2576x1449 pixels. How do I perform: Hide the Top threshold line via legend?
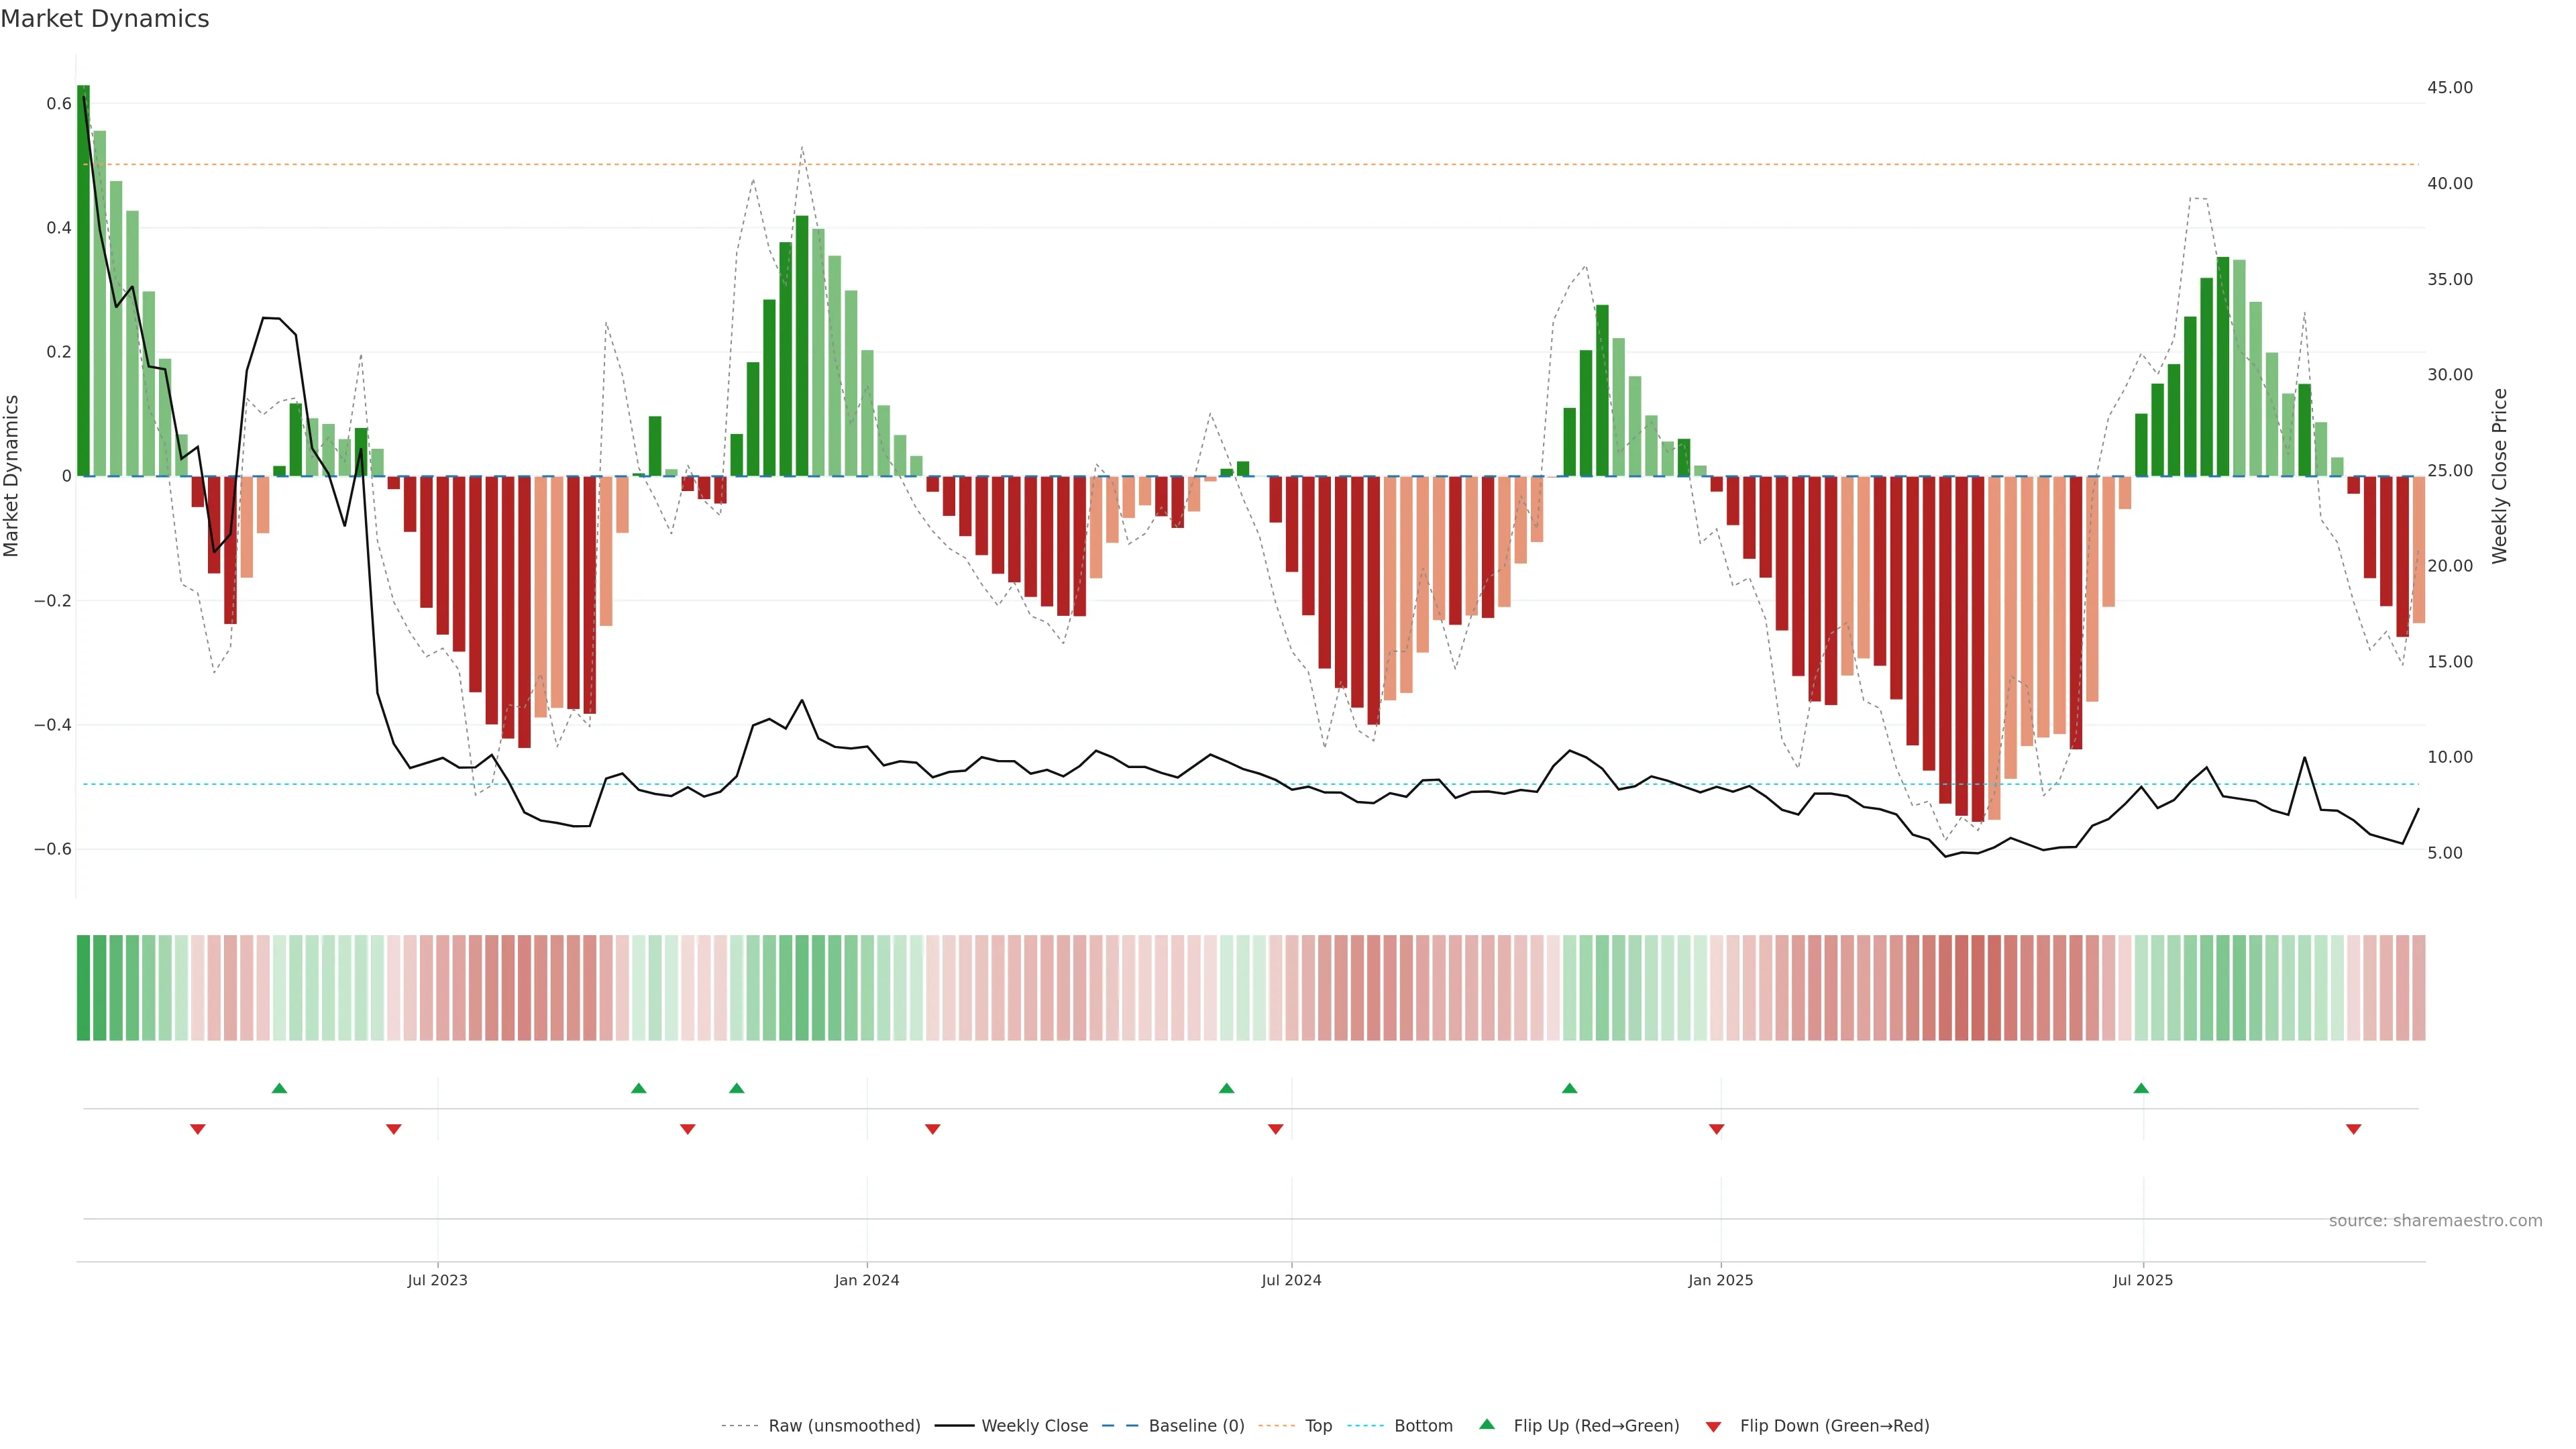point(1318,1426)
